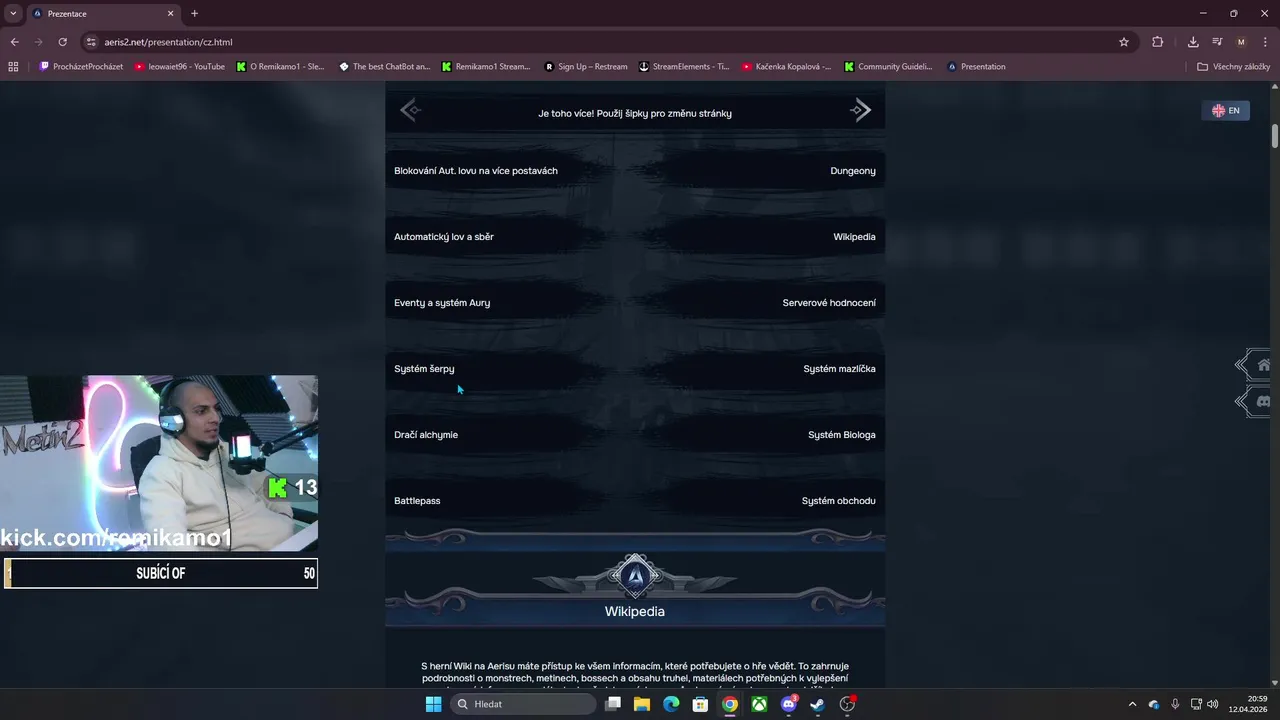Close the Prezentace tab
This screenshot has width=1280, height=720.
pyautogui.click(x=170, y=14)
